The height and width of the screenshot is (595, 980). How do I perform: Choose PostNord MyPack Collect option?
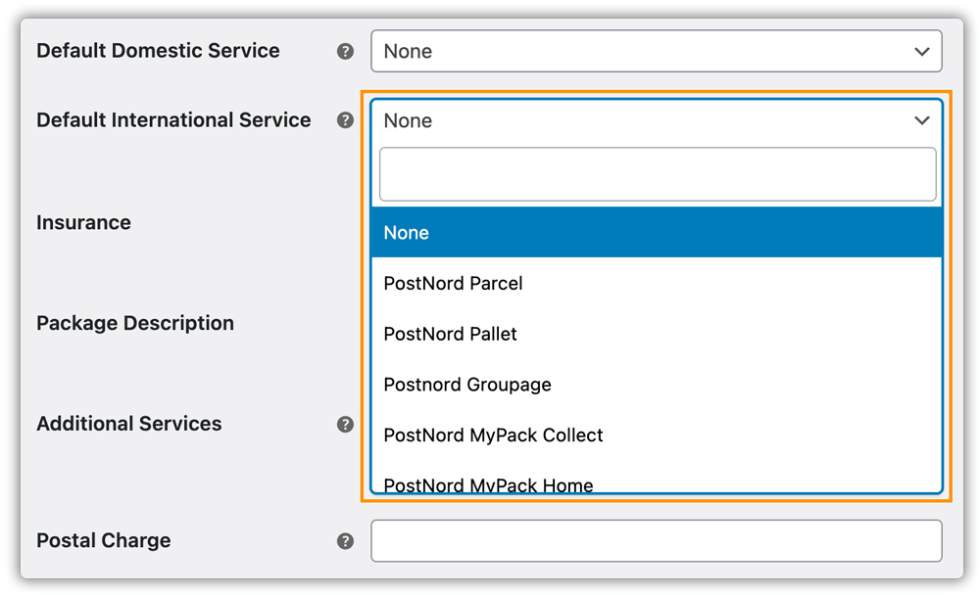pos(656,435)
